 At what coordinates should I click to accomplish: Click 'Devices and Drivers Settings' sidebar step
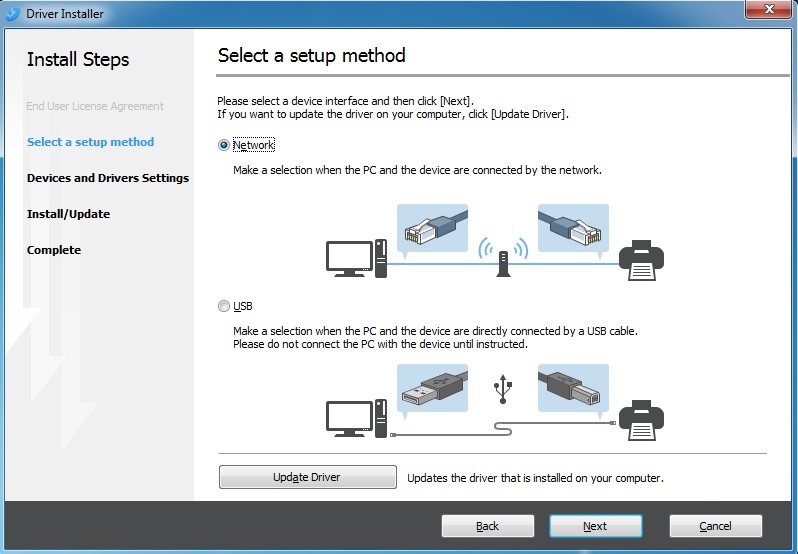pos(108,178)
